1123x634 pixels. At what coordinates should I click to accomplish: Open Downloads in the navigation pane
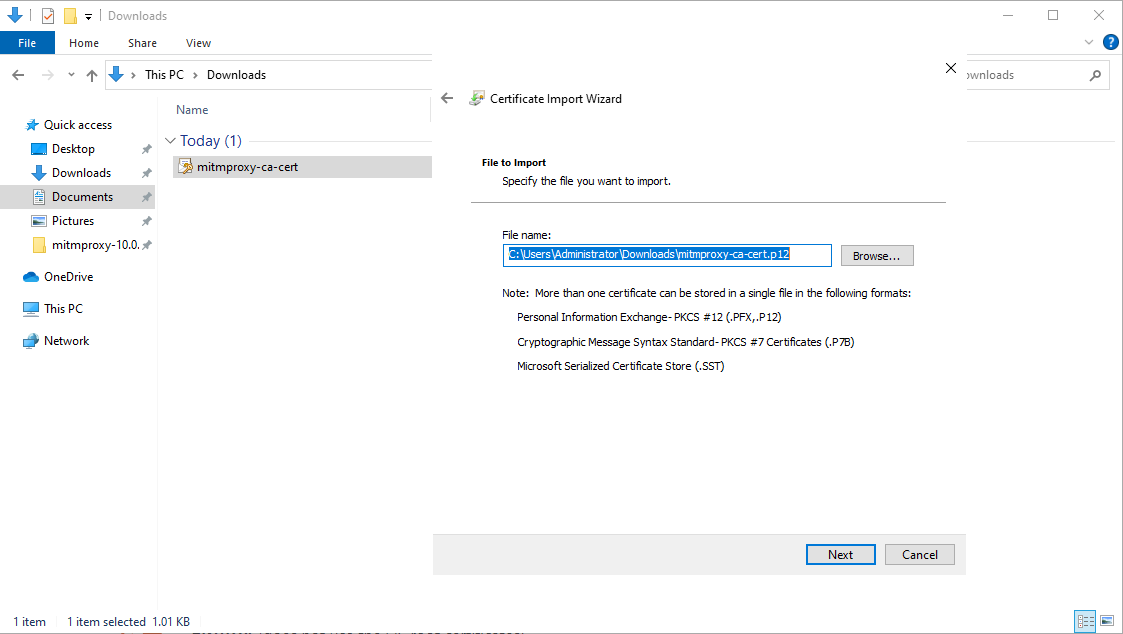(82, 173)
